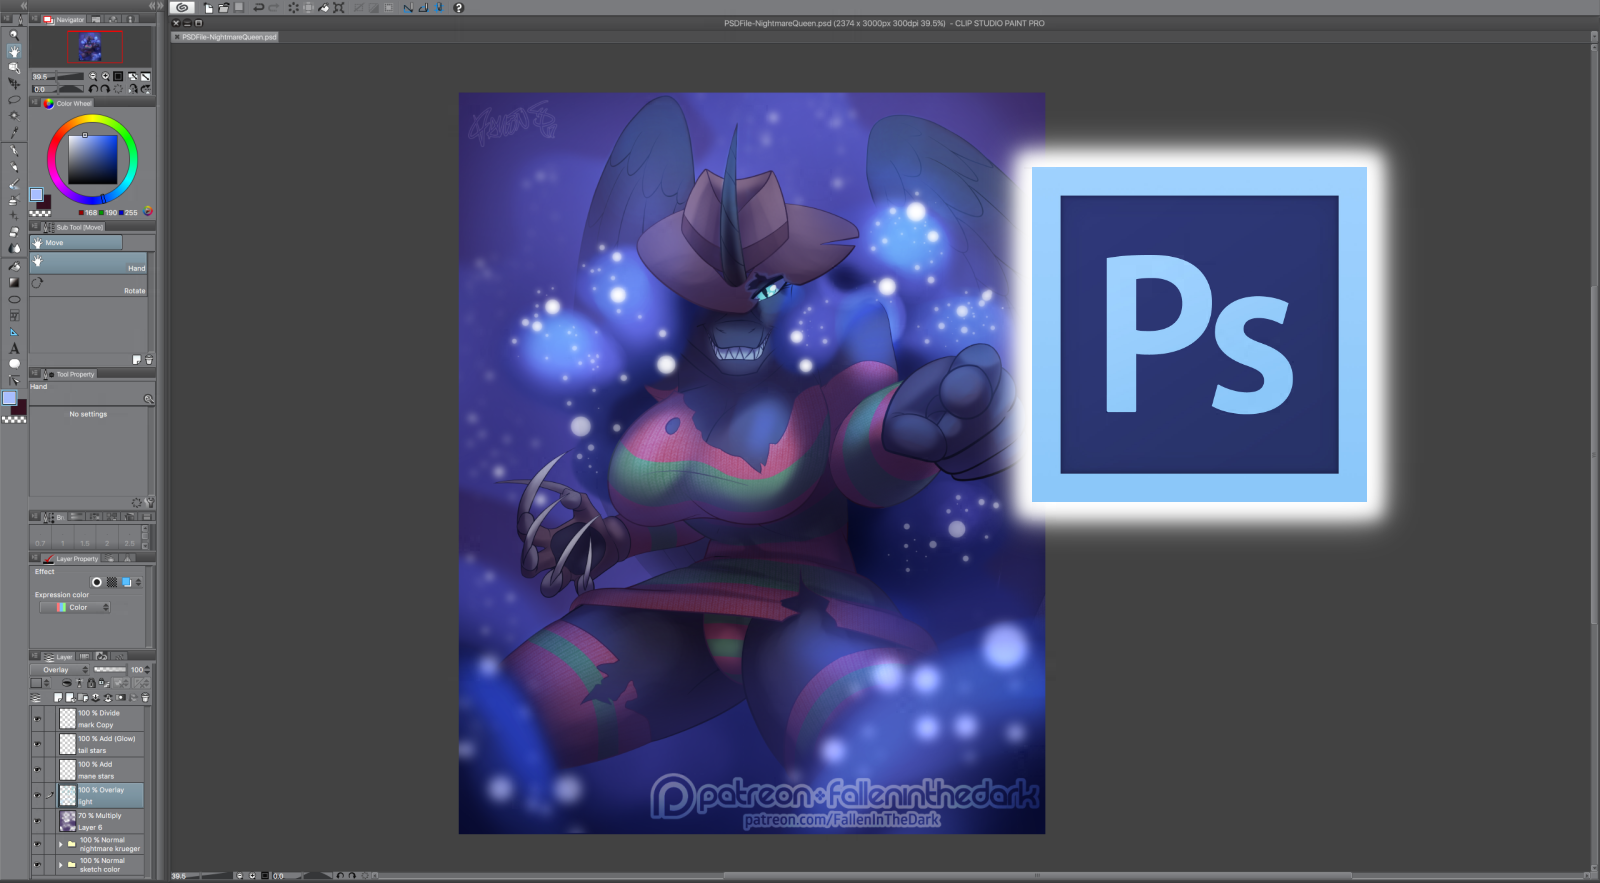Click the canvas vertical scrollbar
Screen dimensions: 1600x883
1594,455
